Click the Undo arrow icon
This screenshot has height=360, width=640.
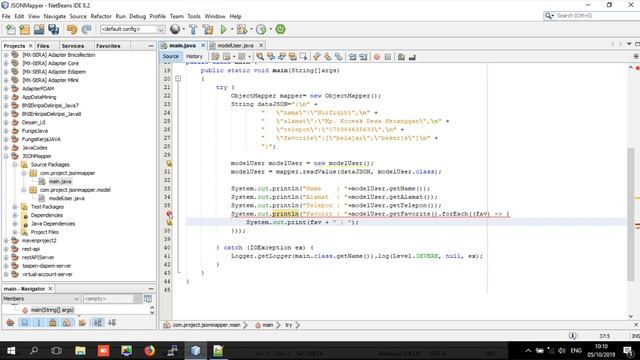coord(72,29)
